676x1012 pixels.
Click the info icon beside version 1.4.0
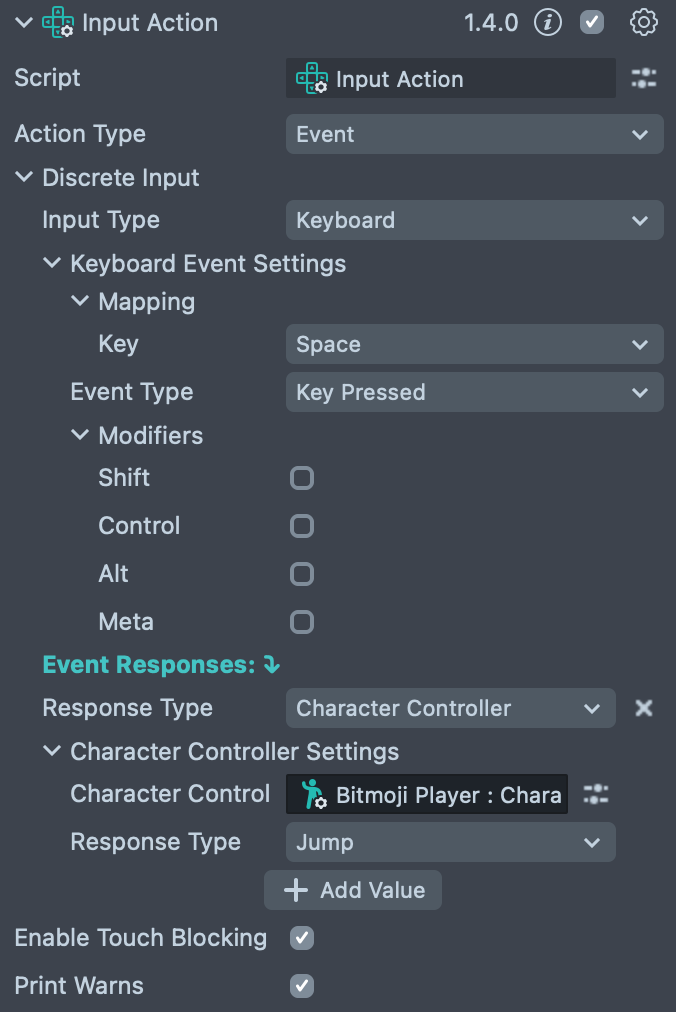click(547, 22)
